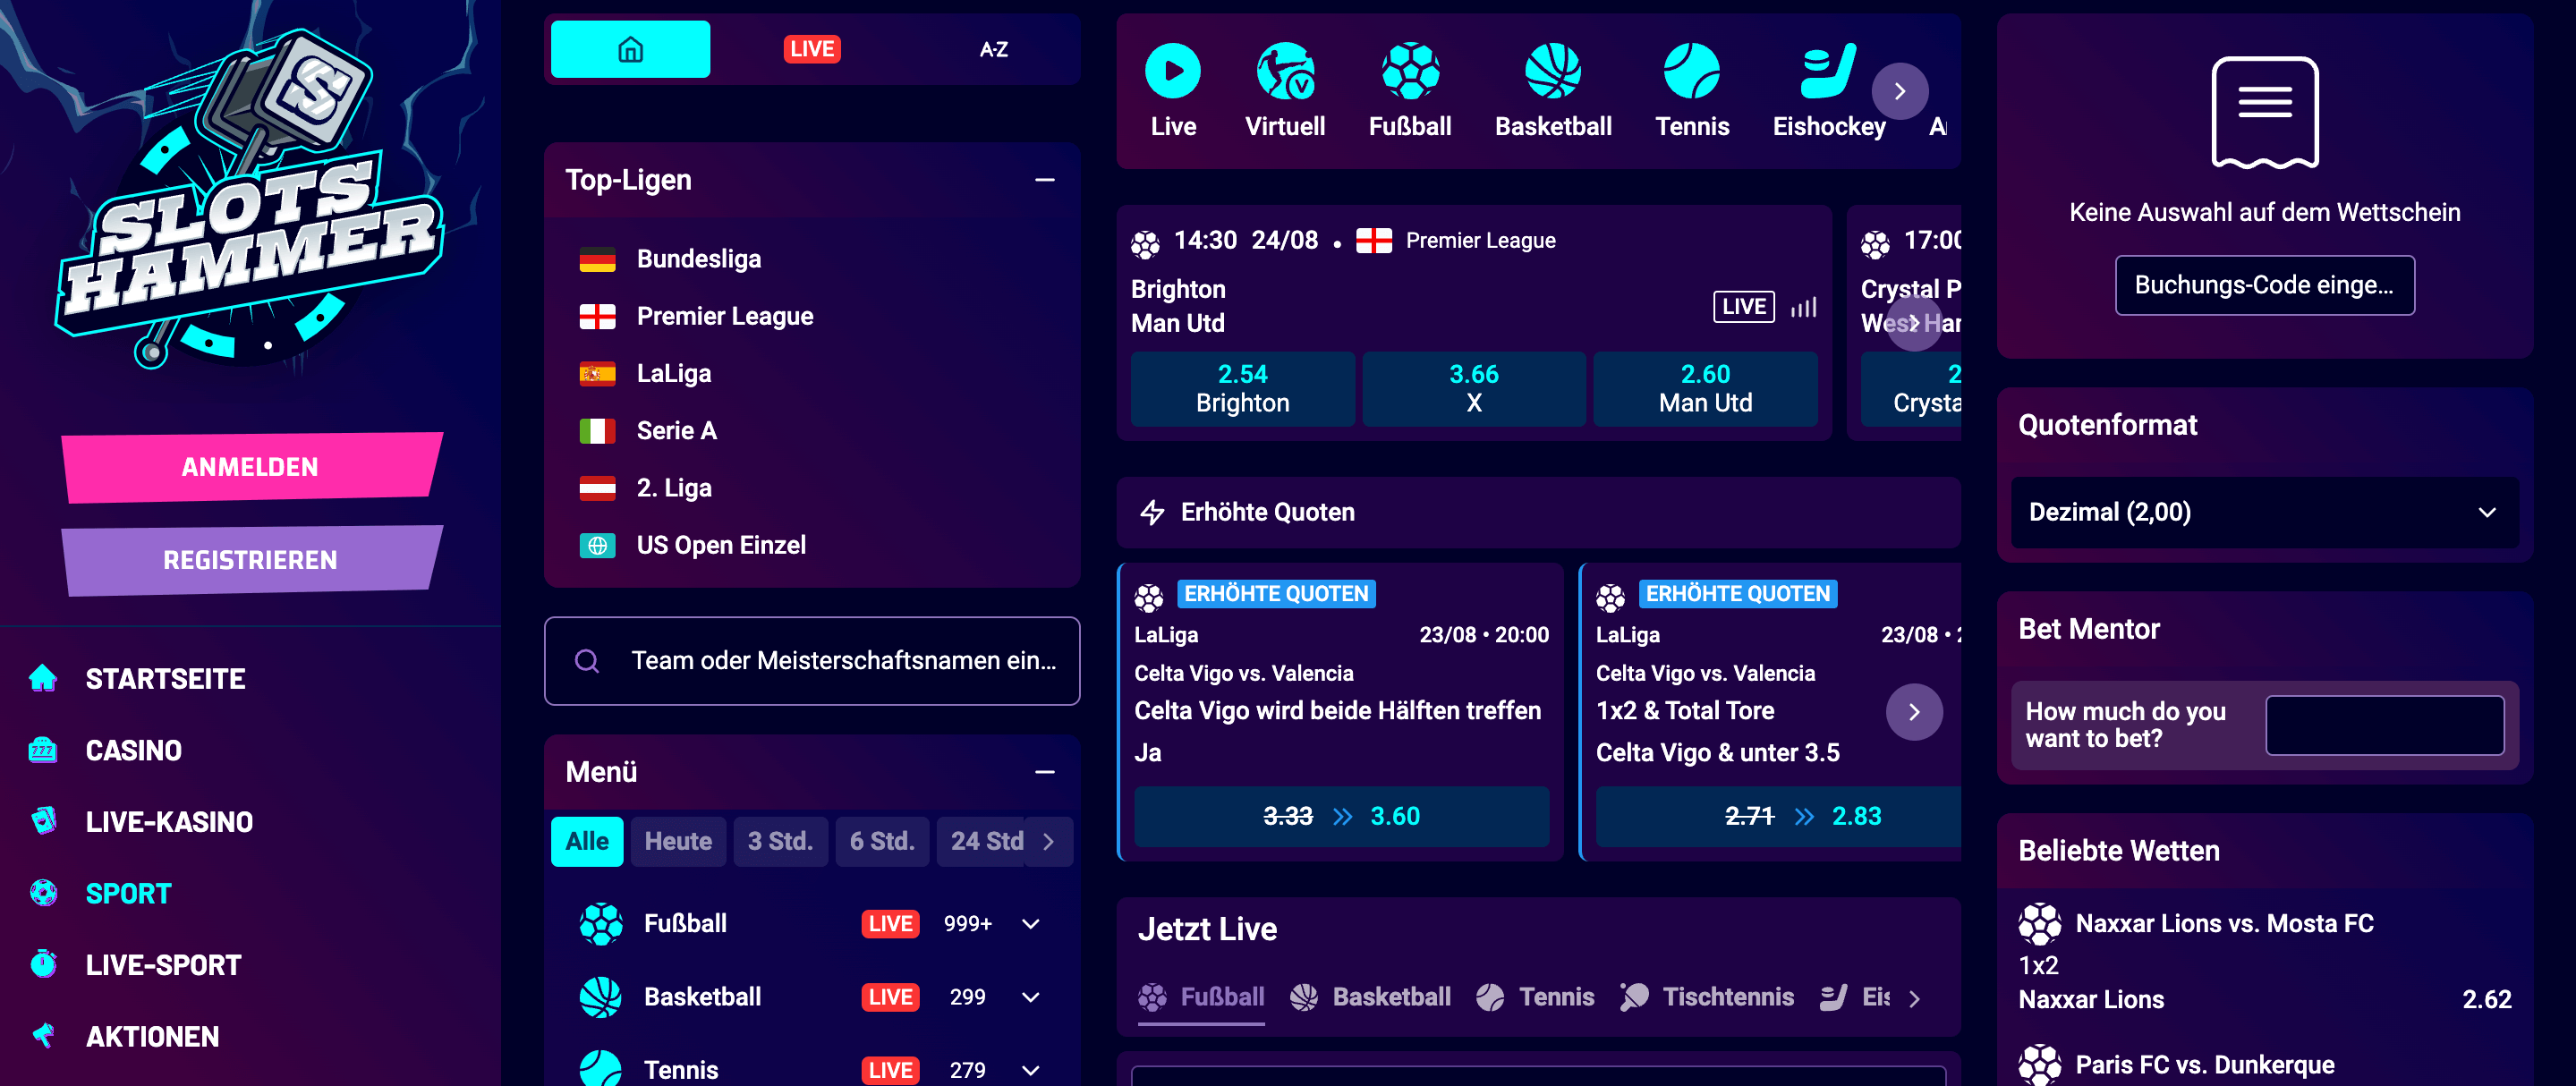Select the Heute time filter
Image resolution: width=2576 pixels, height=1086 pixels.
[x=678, y=842]
